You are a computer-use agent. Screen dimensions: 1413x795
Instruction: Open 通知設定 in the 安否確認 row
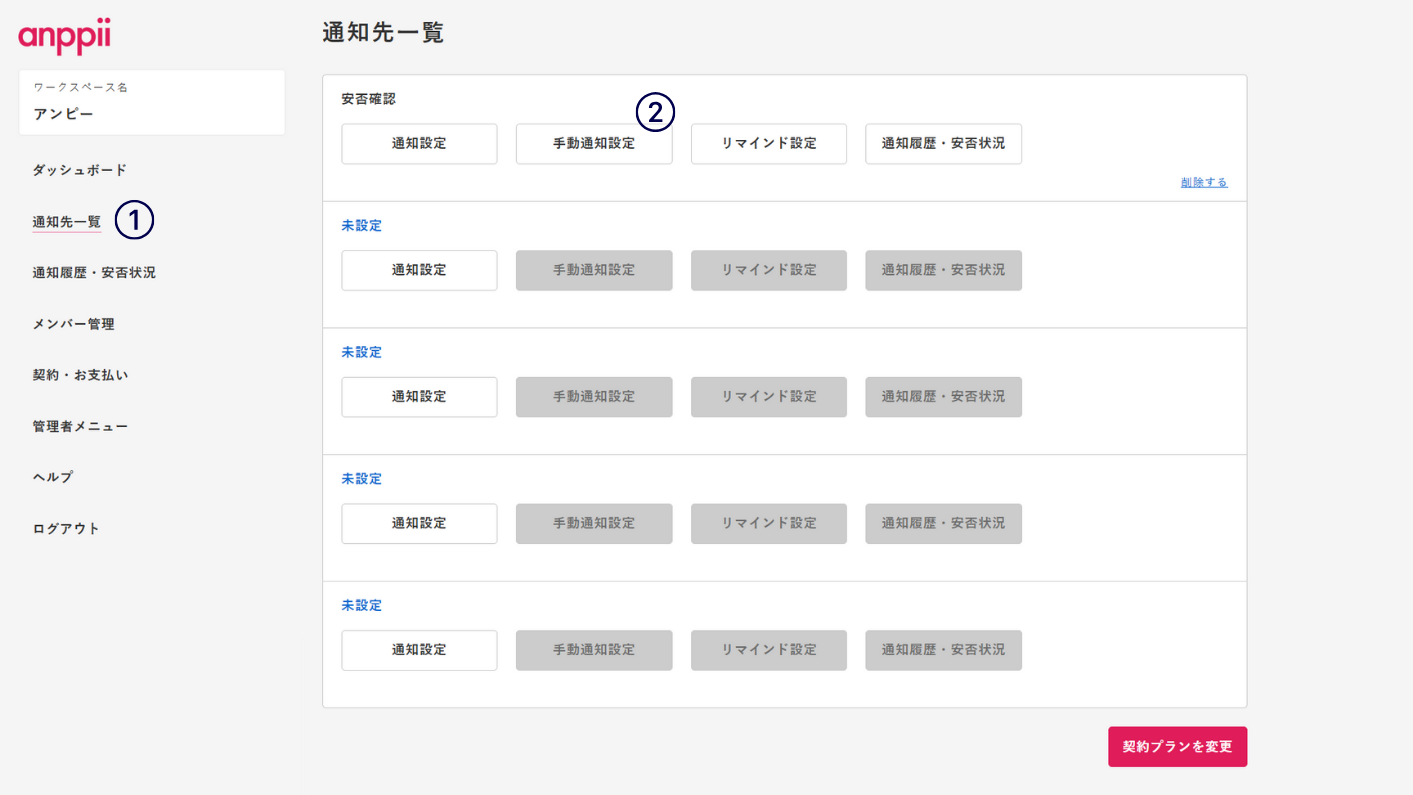(x=419, y=144)
